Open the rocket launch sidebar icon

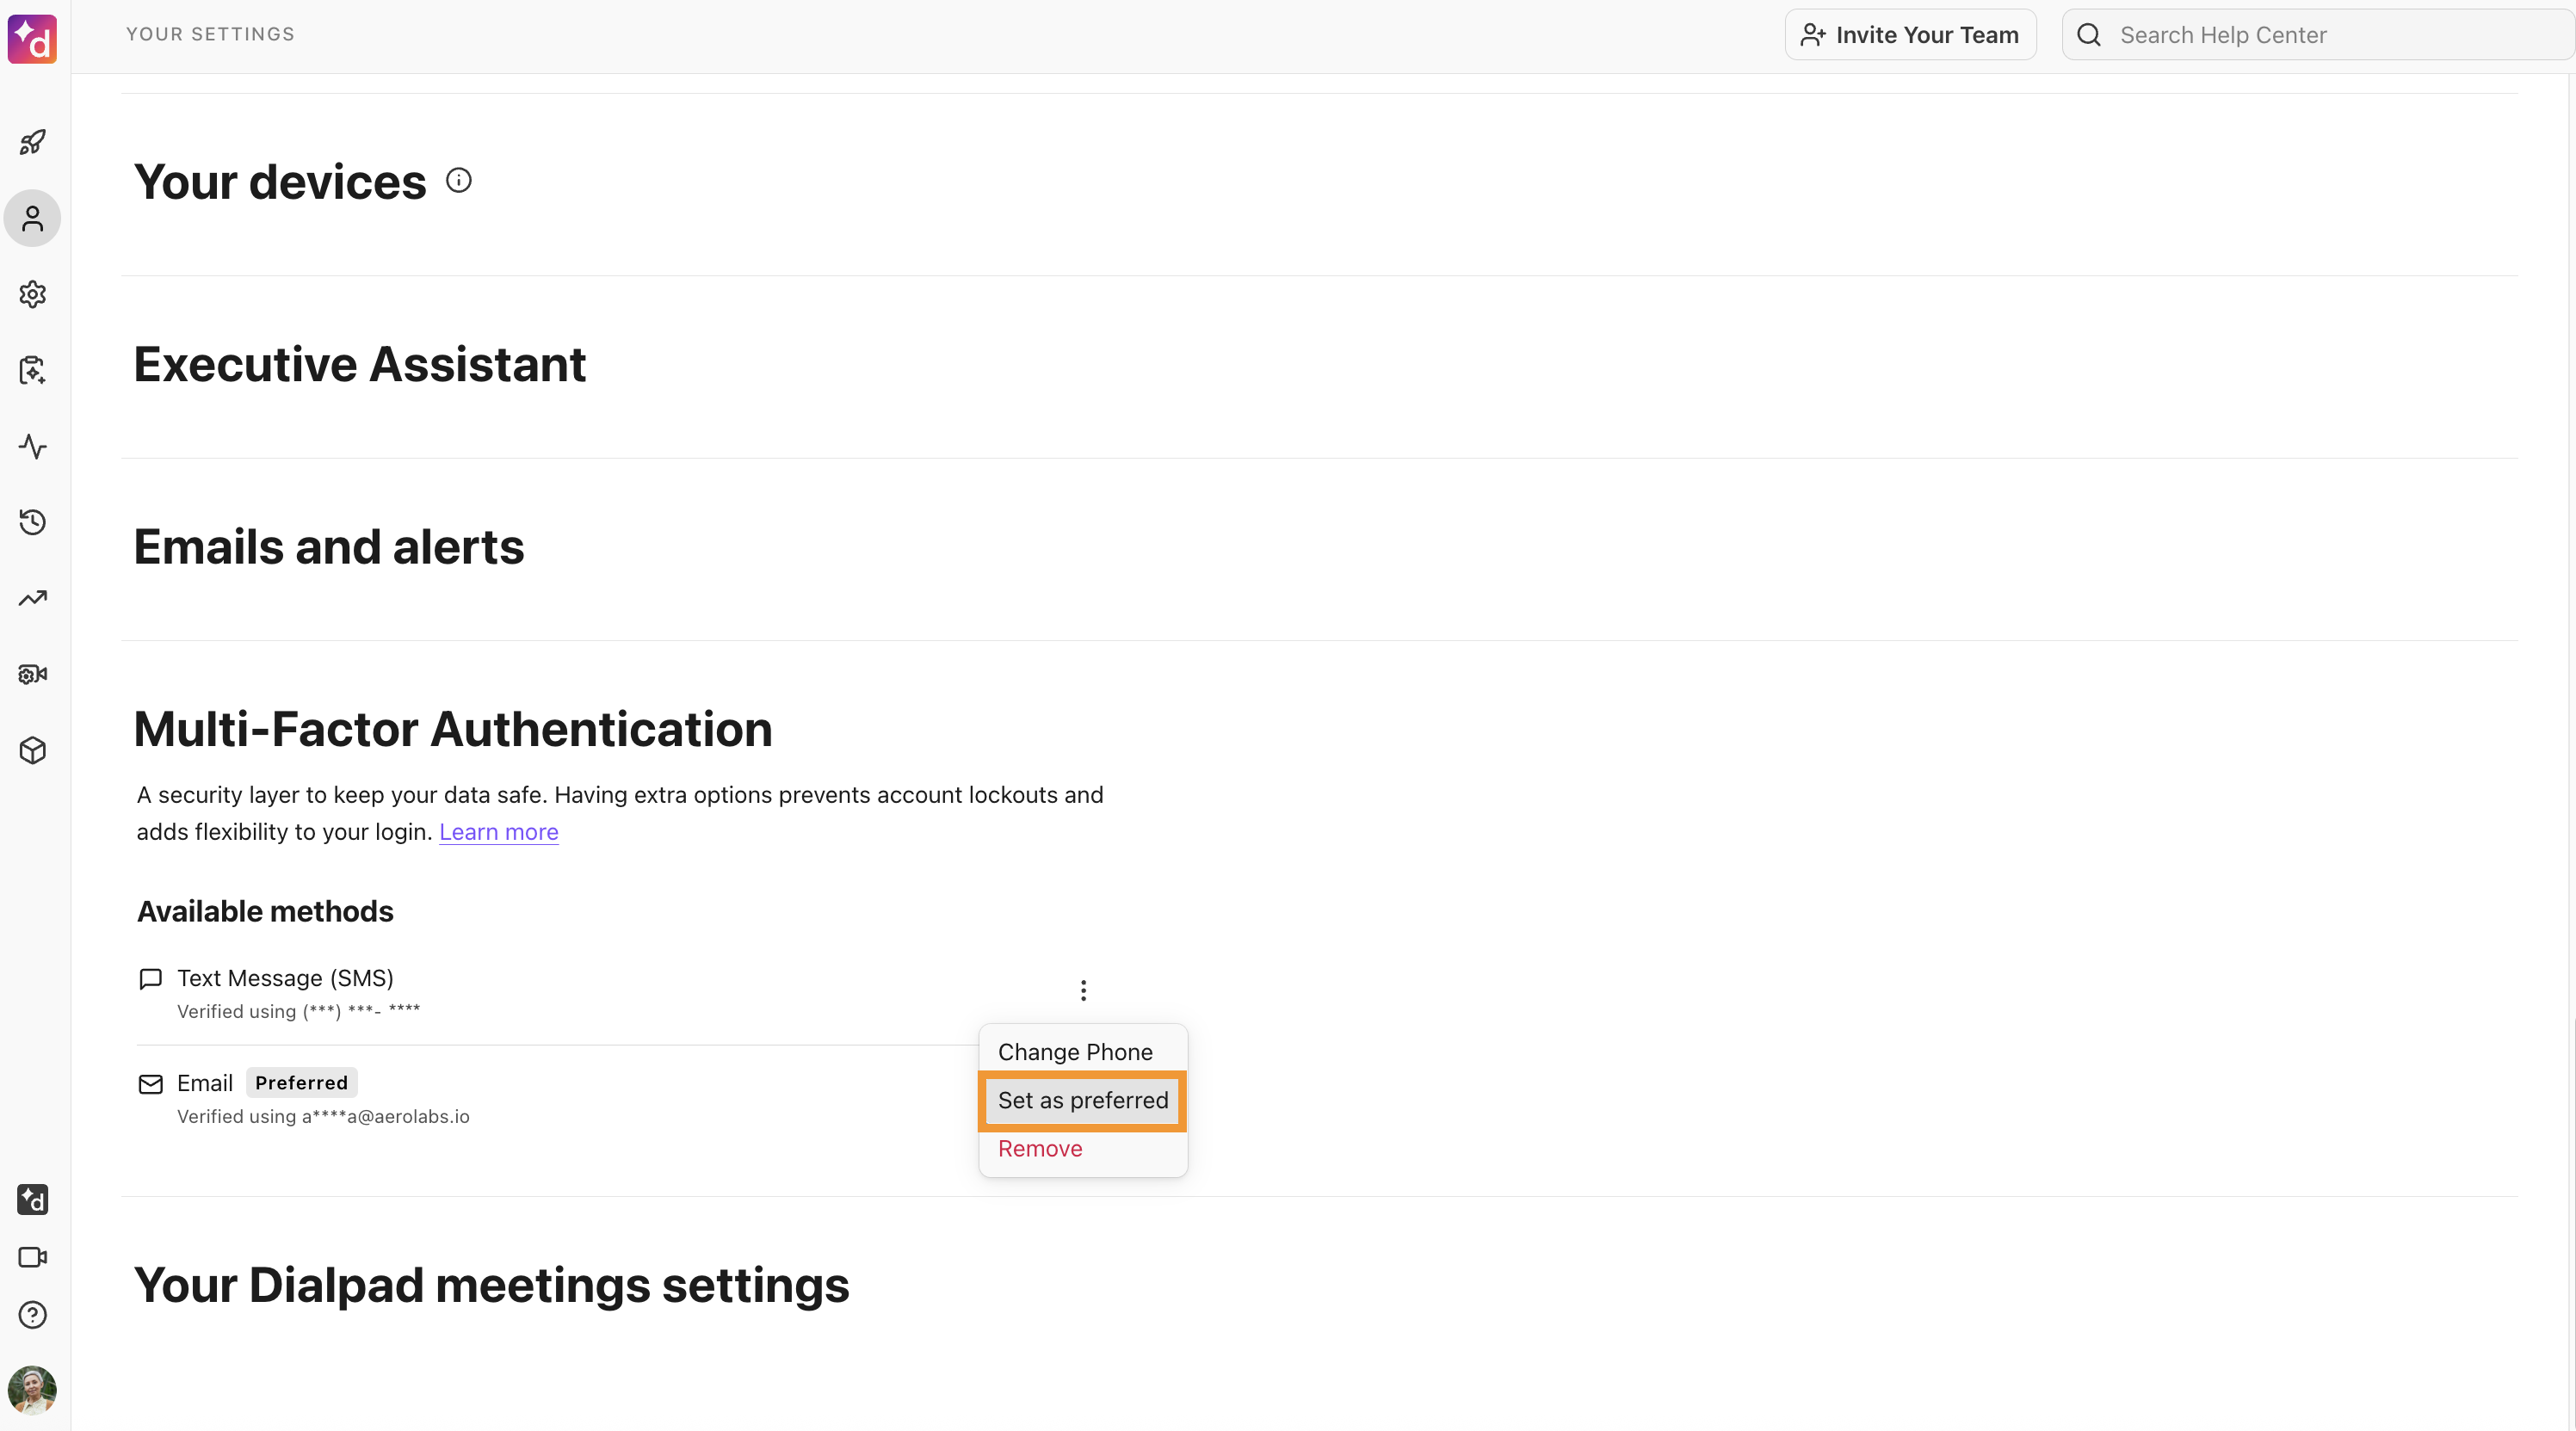pyautogui.click(x=32, y=142)
